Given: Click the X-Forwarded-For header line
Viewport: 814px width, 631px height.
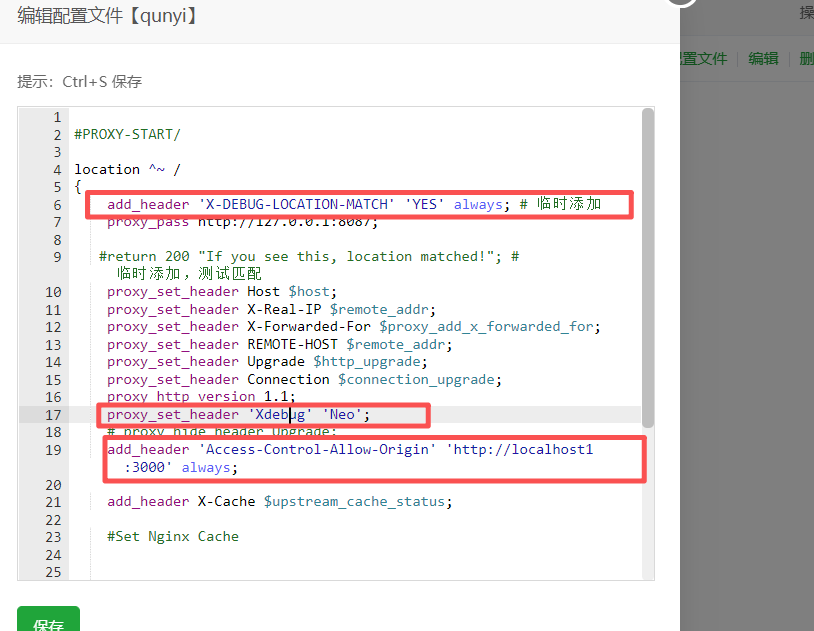Looking at the screenshot, I should coord(352,327).
